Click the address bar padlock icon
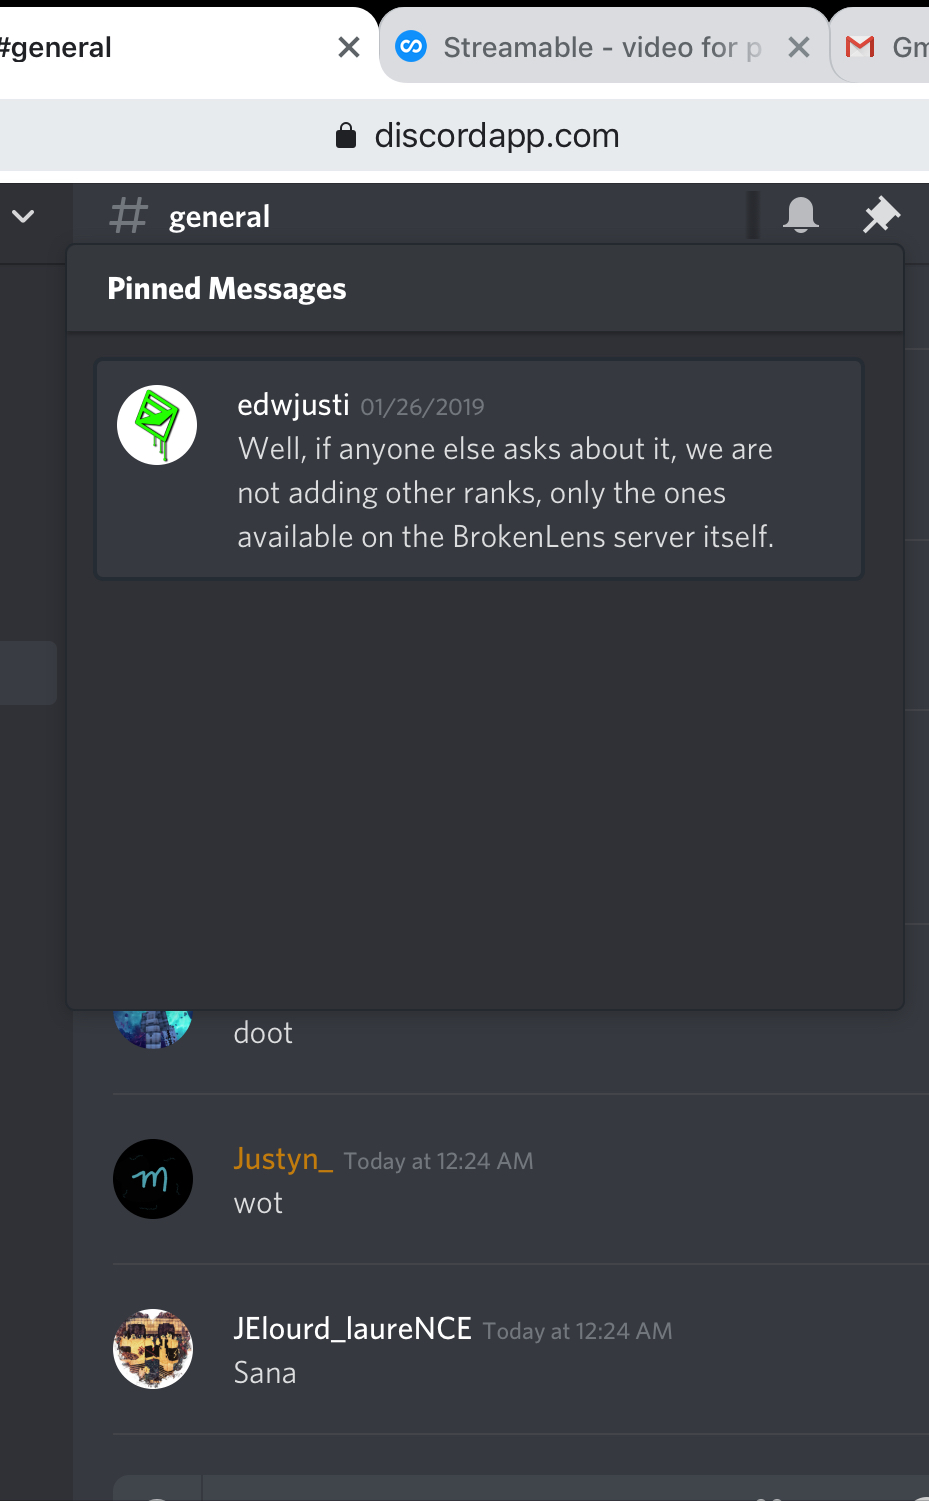This screenshot has height=1501, width=929. (346, 135)
